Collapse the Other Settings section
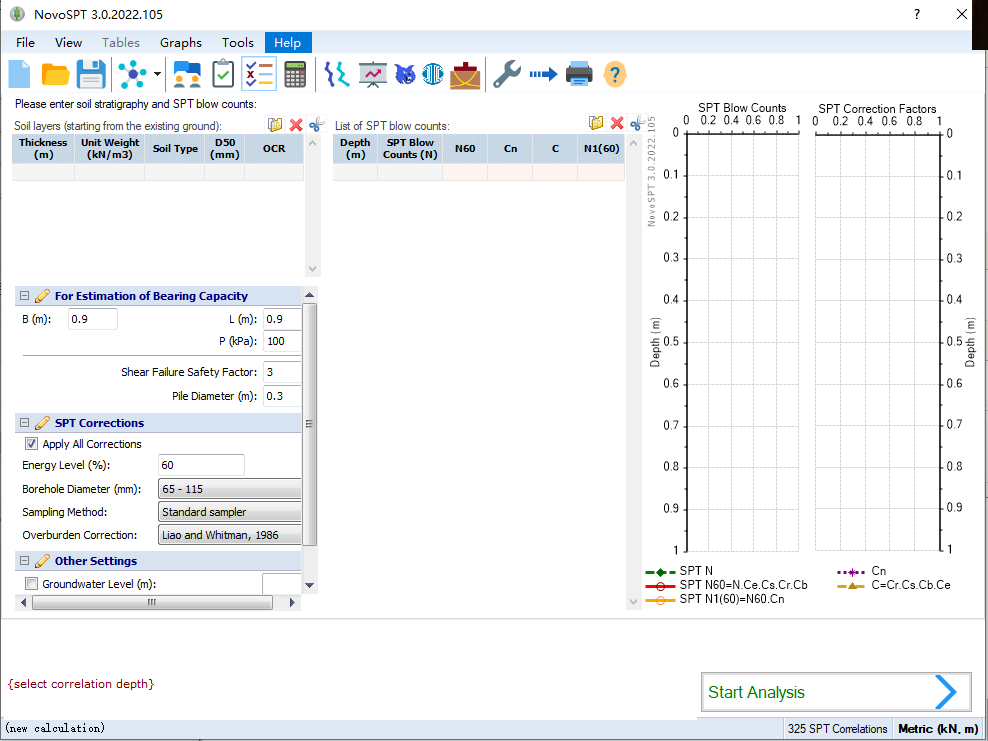The height and width of the screenshot is (741, 988). click(x=25, y=561)
